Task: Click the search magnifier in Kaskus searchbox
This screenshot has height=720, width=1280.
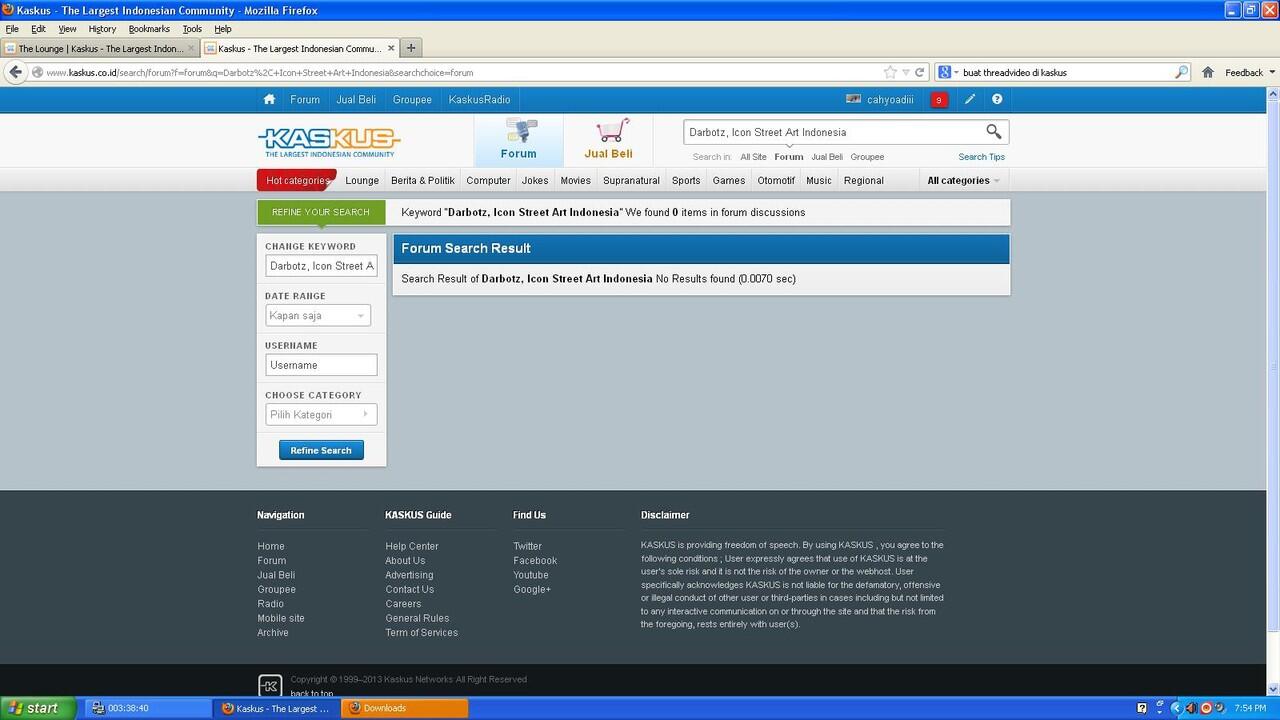Action: click(993, 131)
